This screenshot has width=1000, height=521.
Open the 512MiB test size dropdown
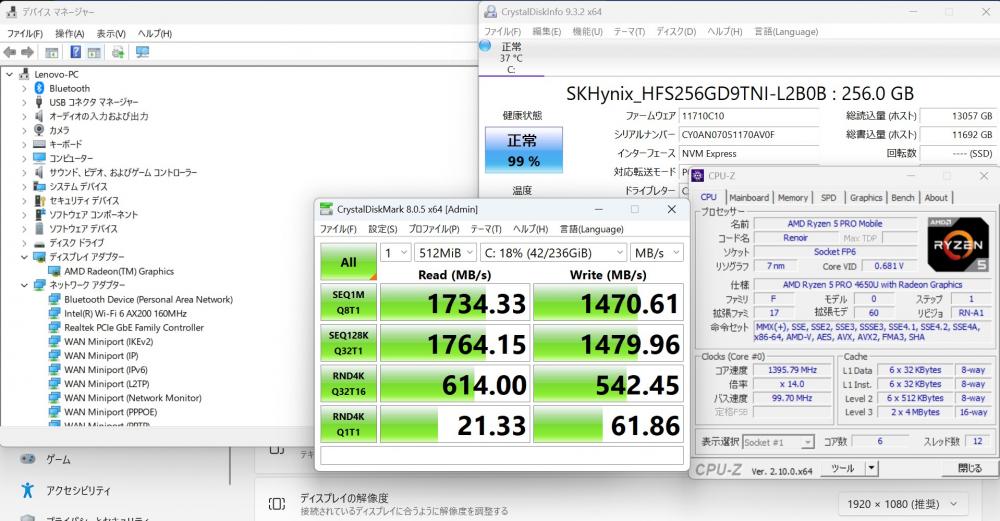click(x=445, y=253)
